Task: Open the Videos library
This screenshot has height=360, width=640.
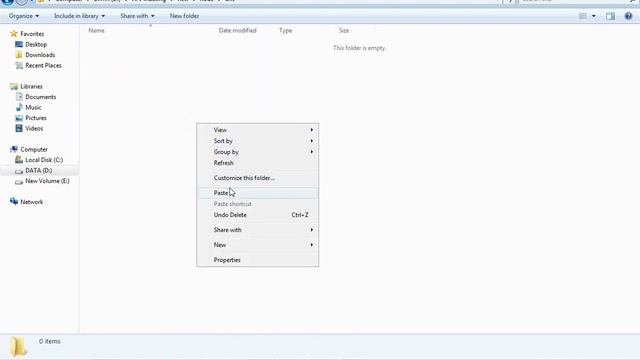Action: click(x=34, y=128)
